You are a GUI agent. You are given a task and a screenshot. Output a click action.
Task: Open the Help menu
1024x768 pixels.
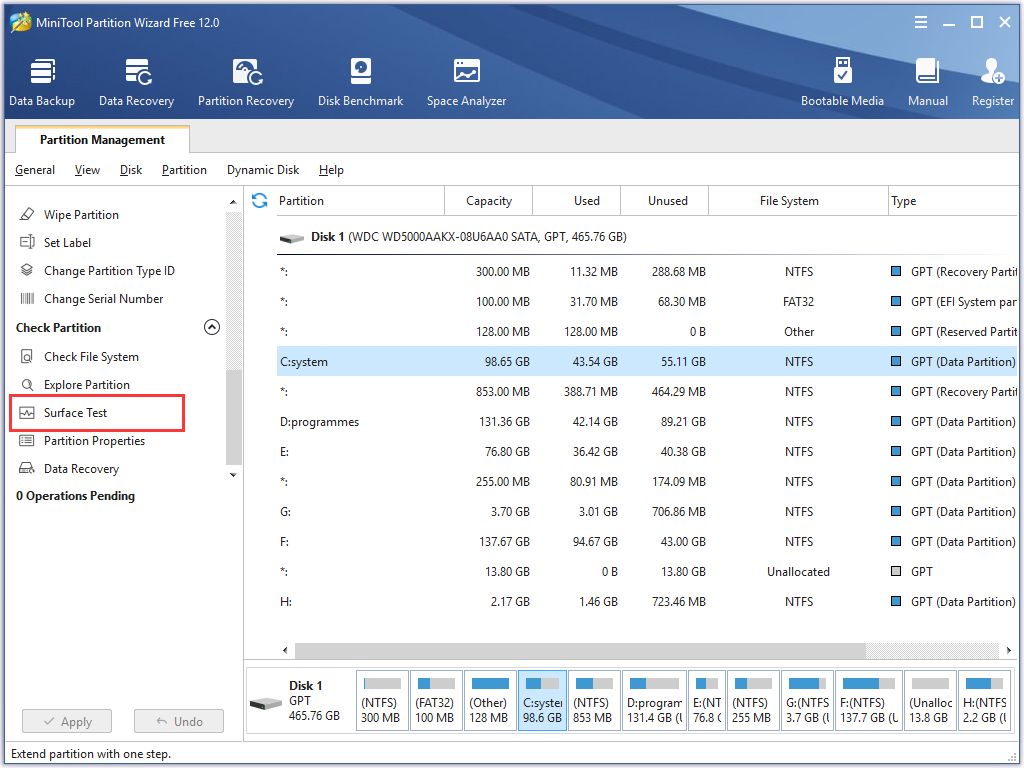coord(331,170)
